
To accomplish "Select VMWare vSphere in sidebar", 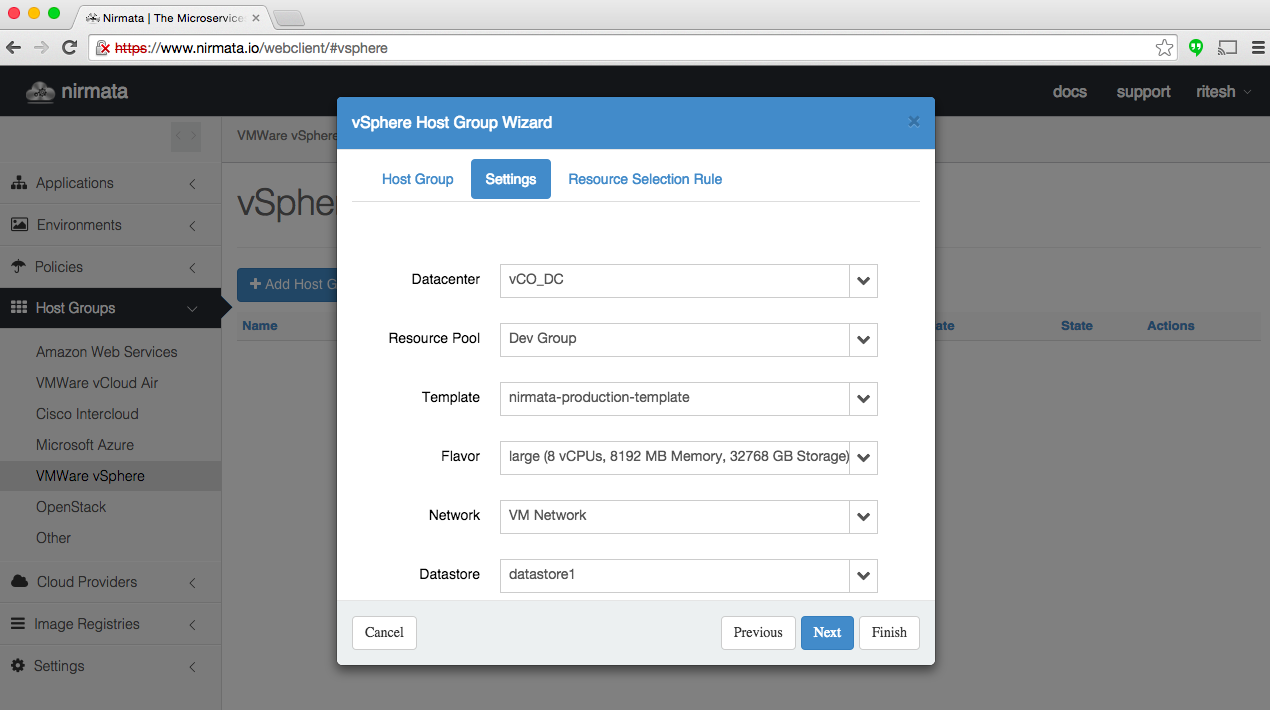I will point(90,476).
